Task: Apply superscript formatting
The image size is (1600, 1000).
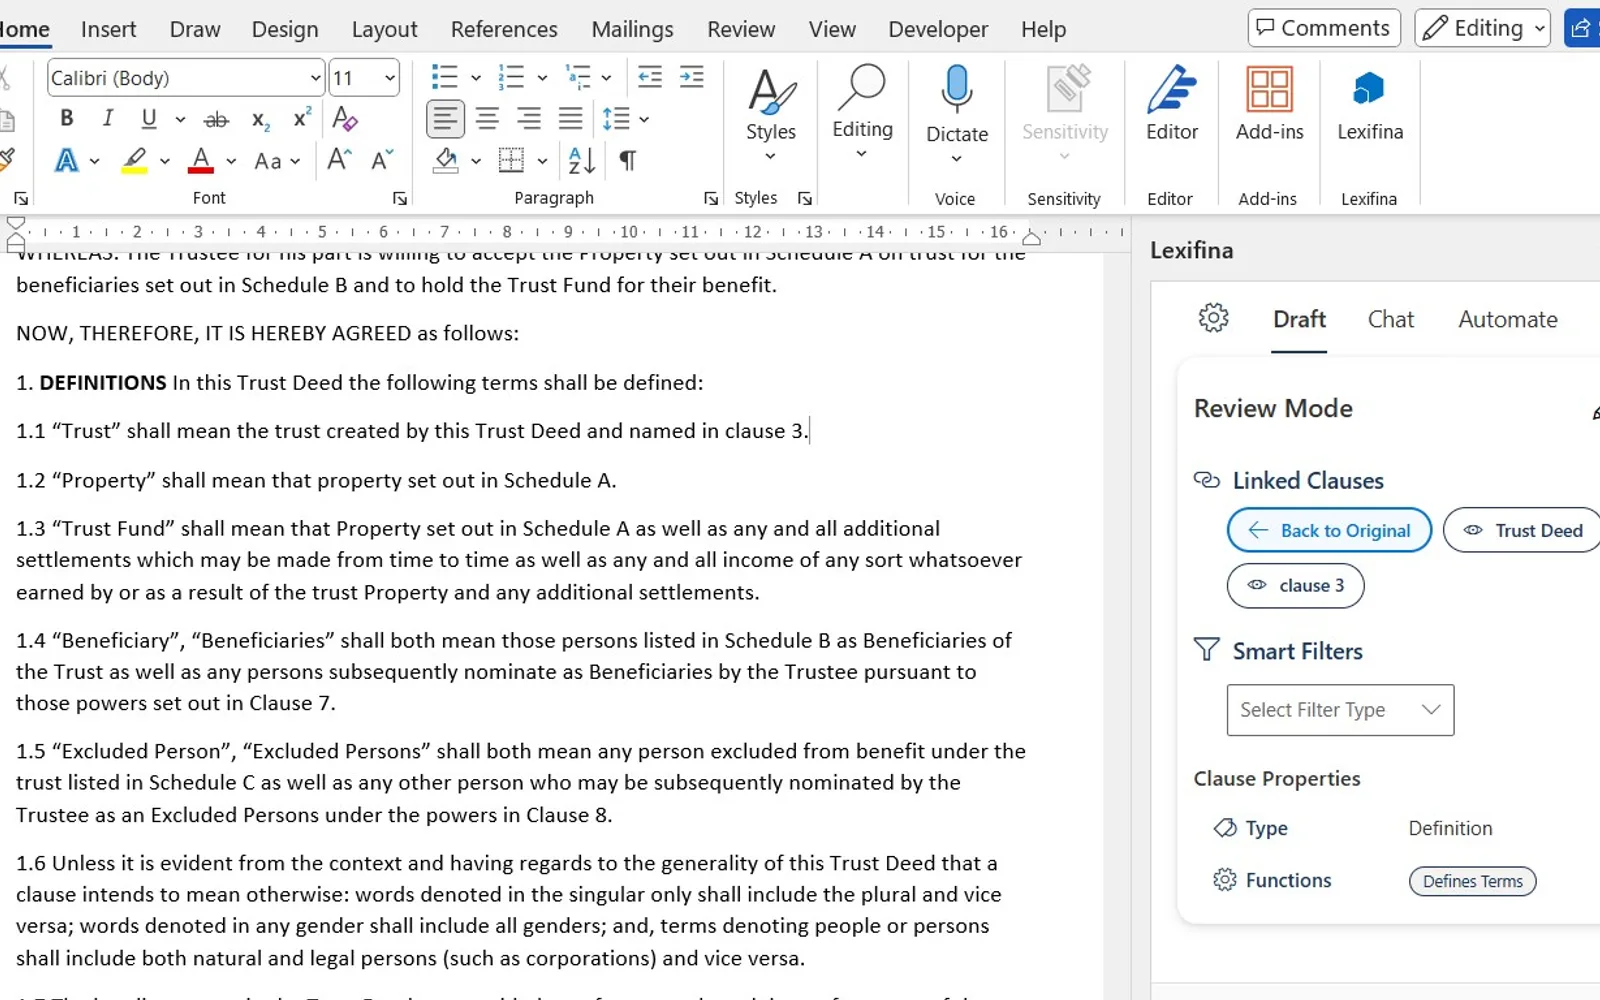Action: click(x=301, y=119)
